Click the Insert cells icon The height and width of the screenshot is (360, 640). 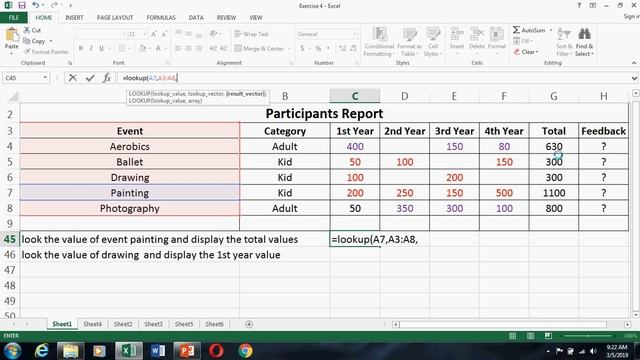coord(457,34)
